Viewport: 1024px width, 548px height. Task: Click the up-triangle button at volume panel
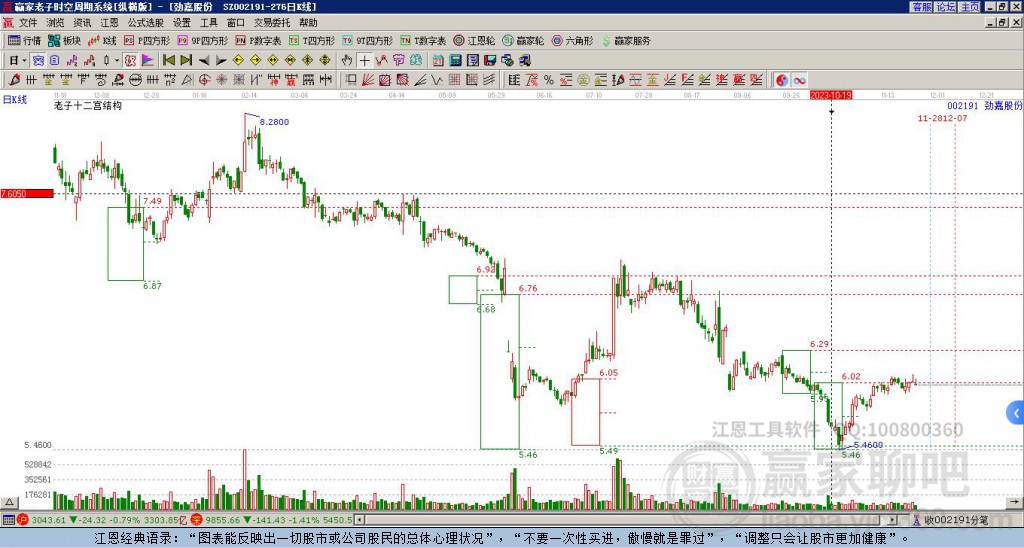[x=8, y=503]
